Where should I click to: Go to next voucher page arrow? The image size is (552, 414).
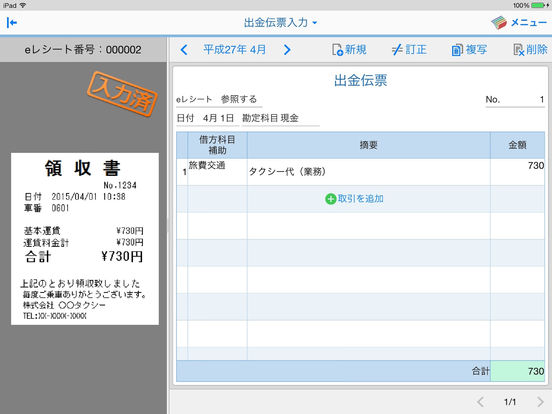[x=540, y=402]
